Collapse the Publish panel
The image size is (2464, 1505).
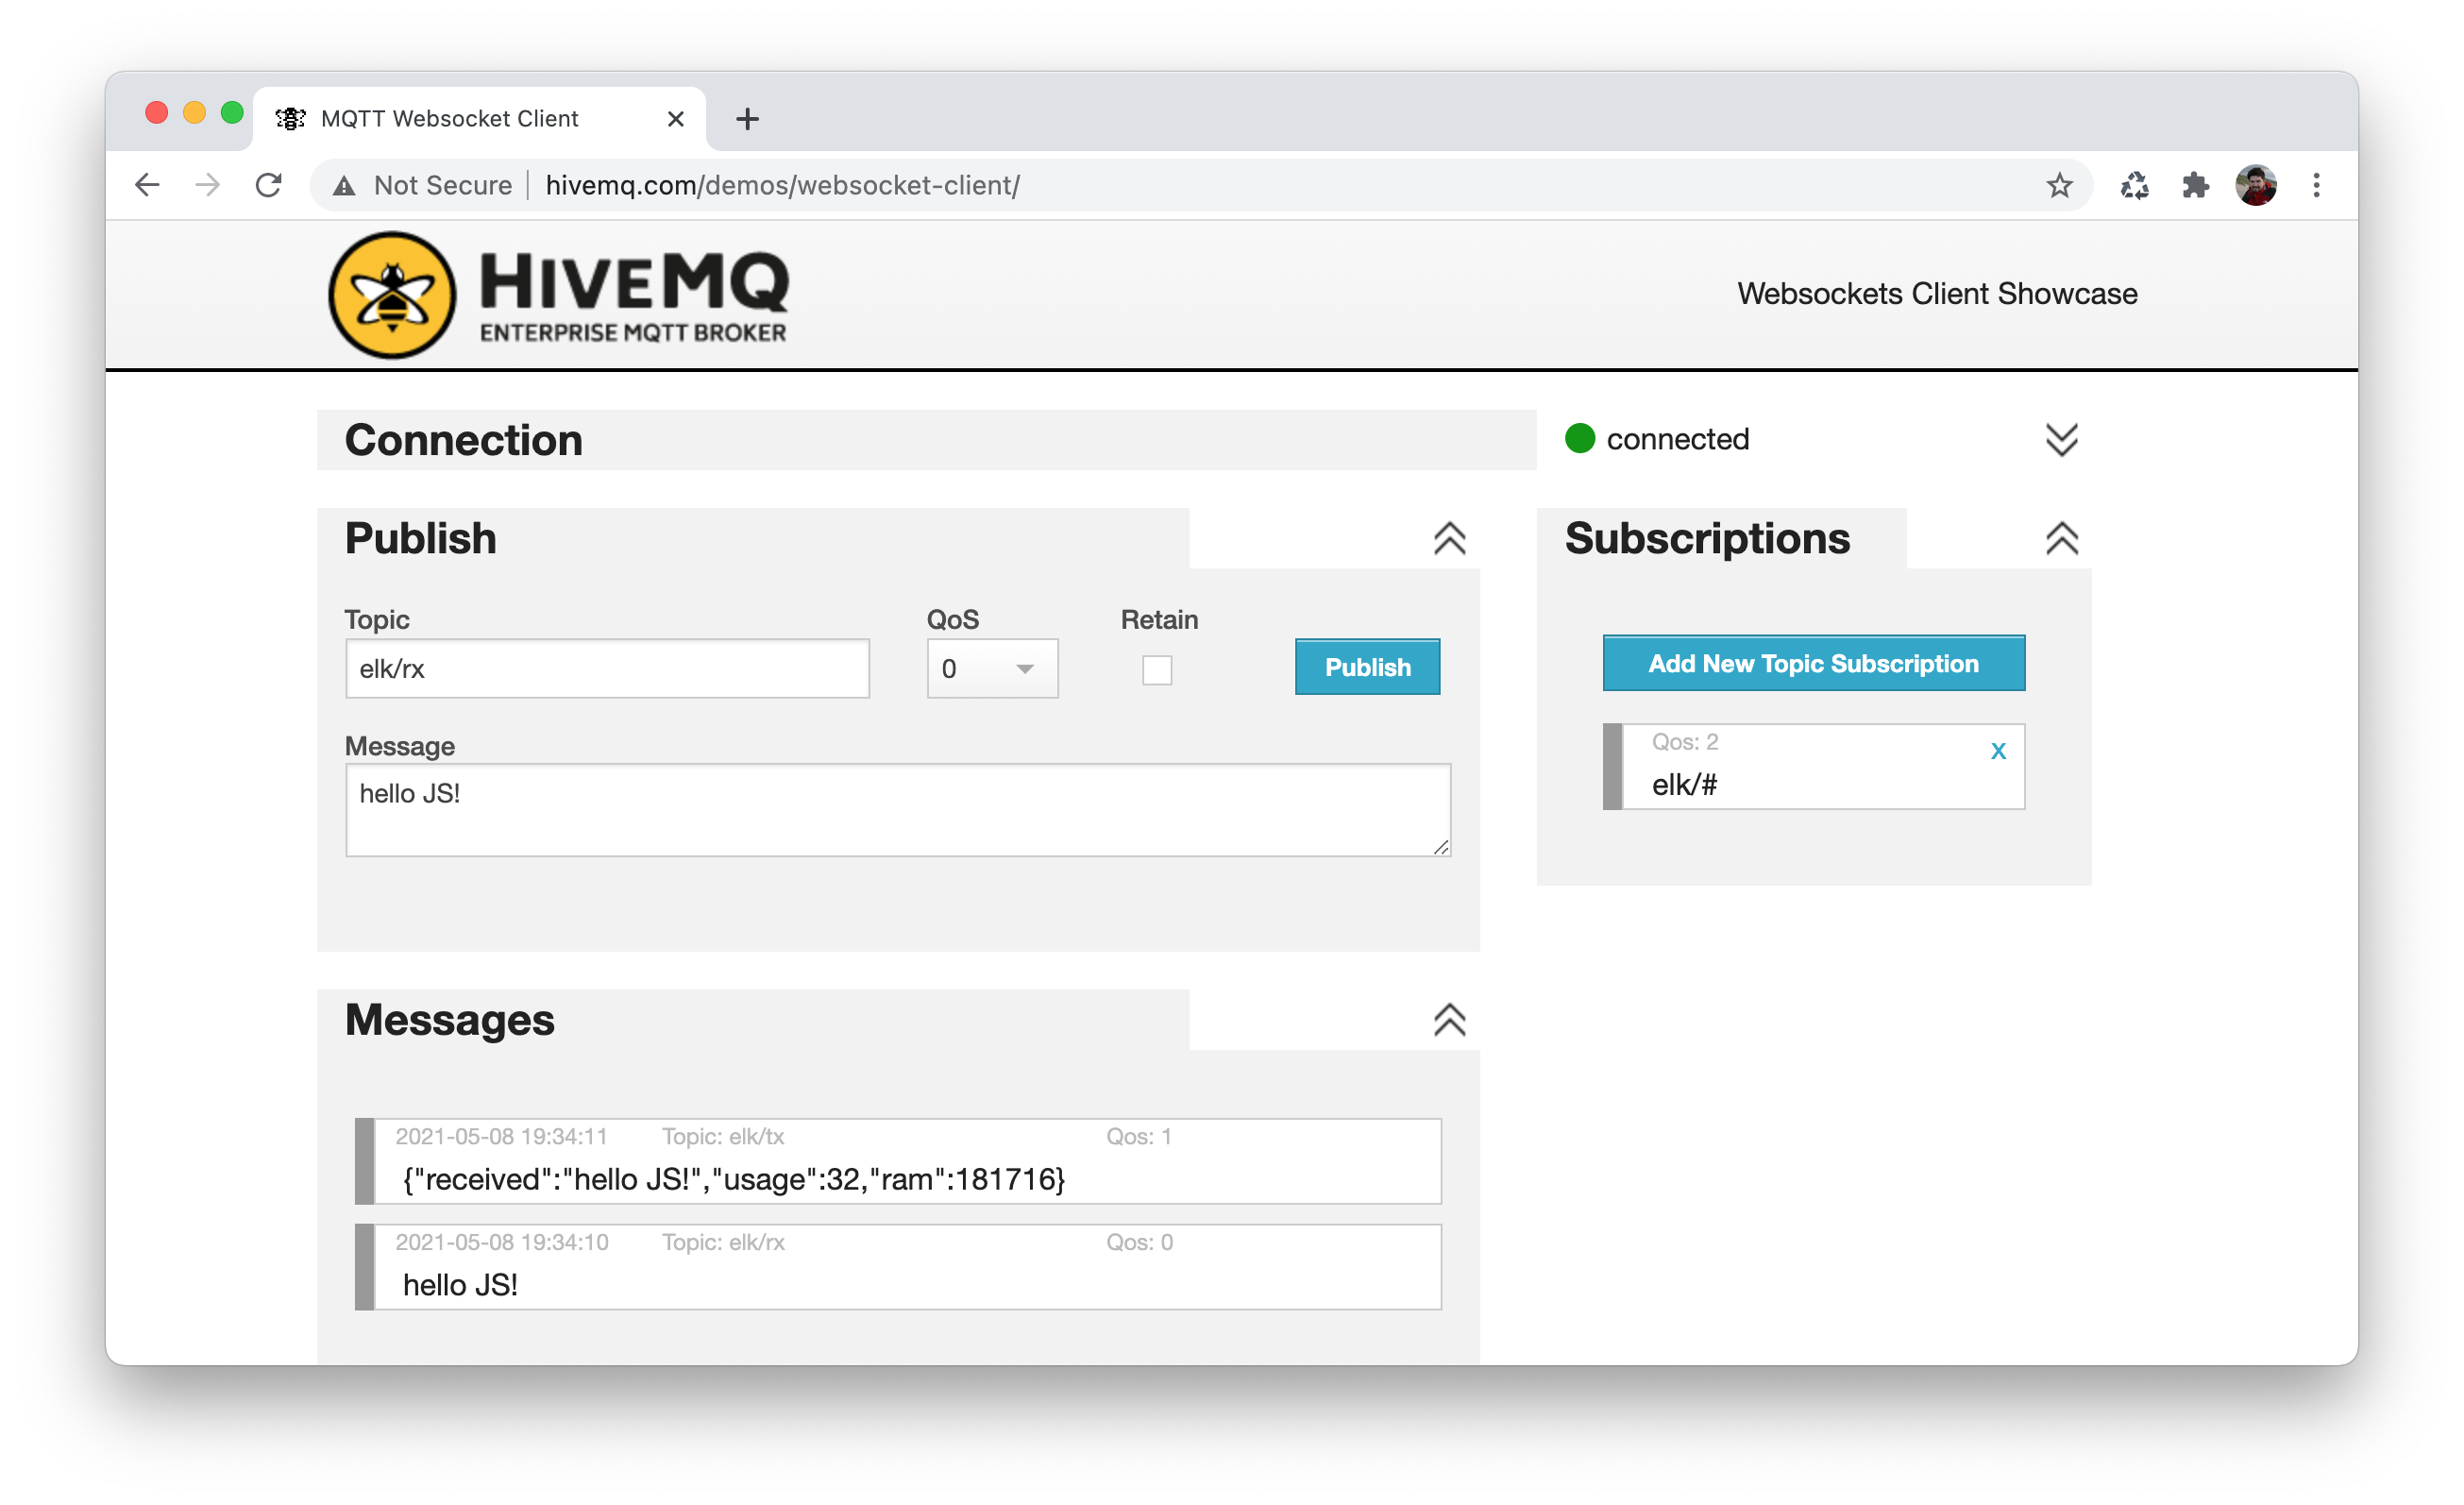tap(1449, 538)
